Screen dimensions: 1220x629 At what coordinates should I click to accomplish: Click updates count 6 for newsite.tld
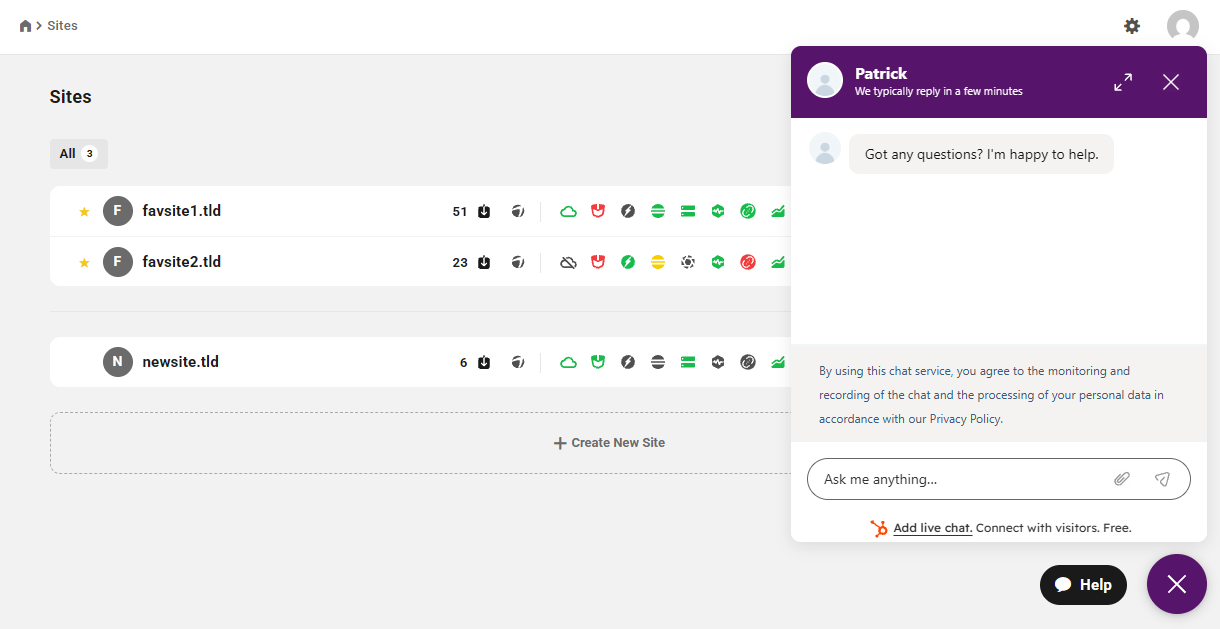coord(464,362)
